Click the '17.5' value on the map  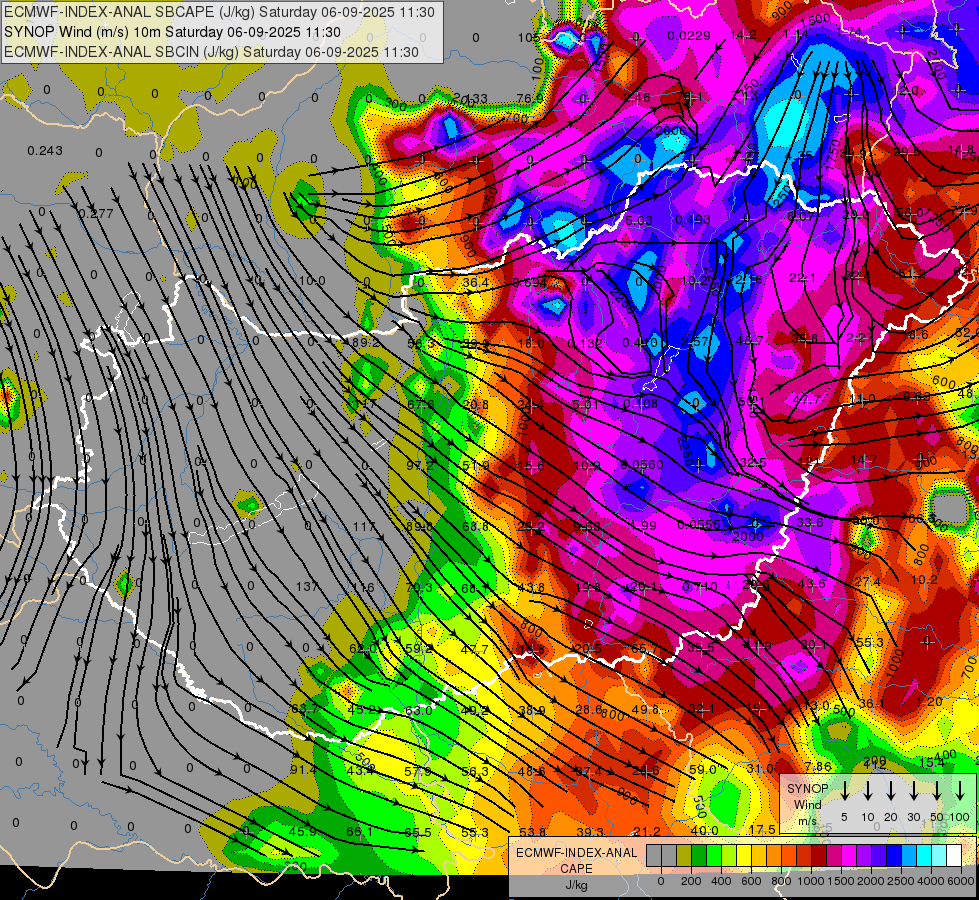762,829
